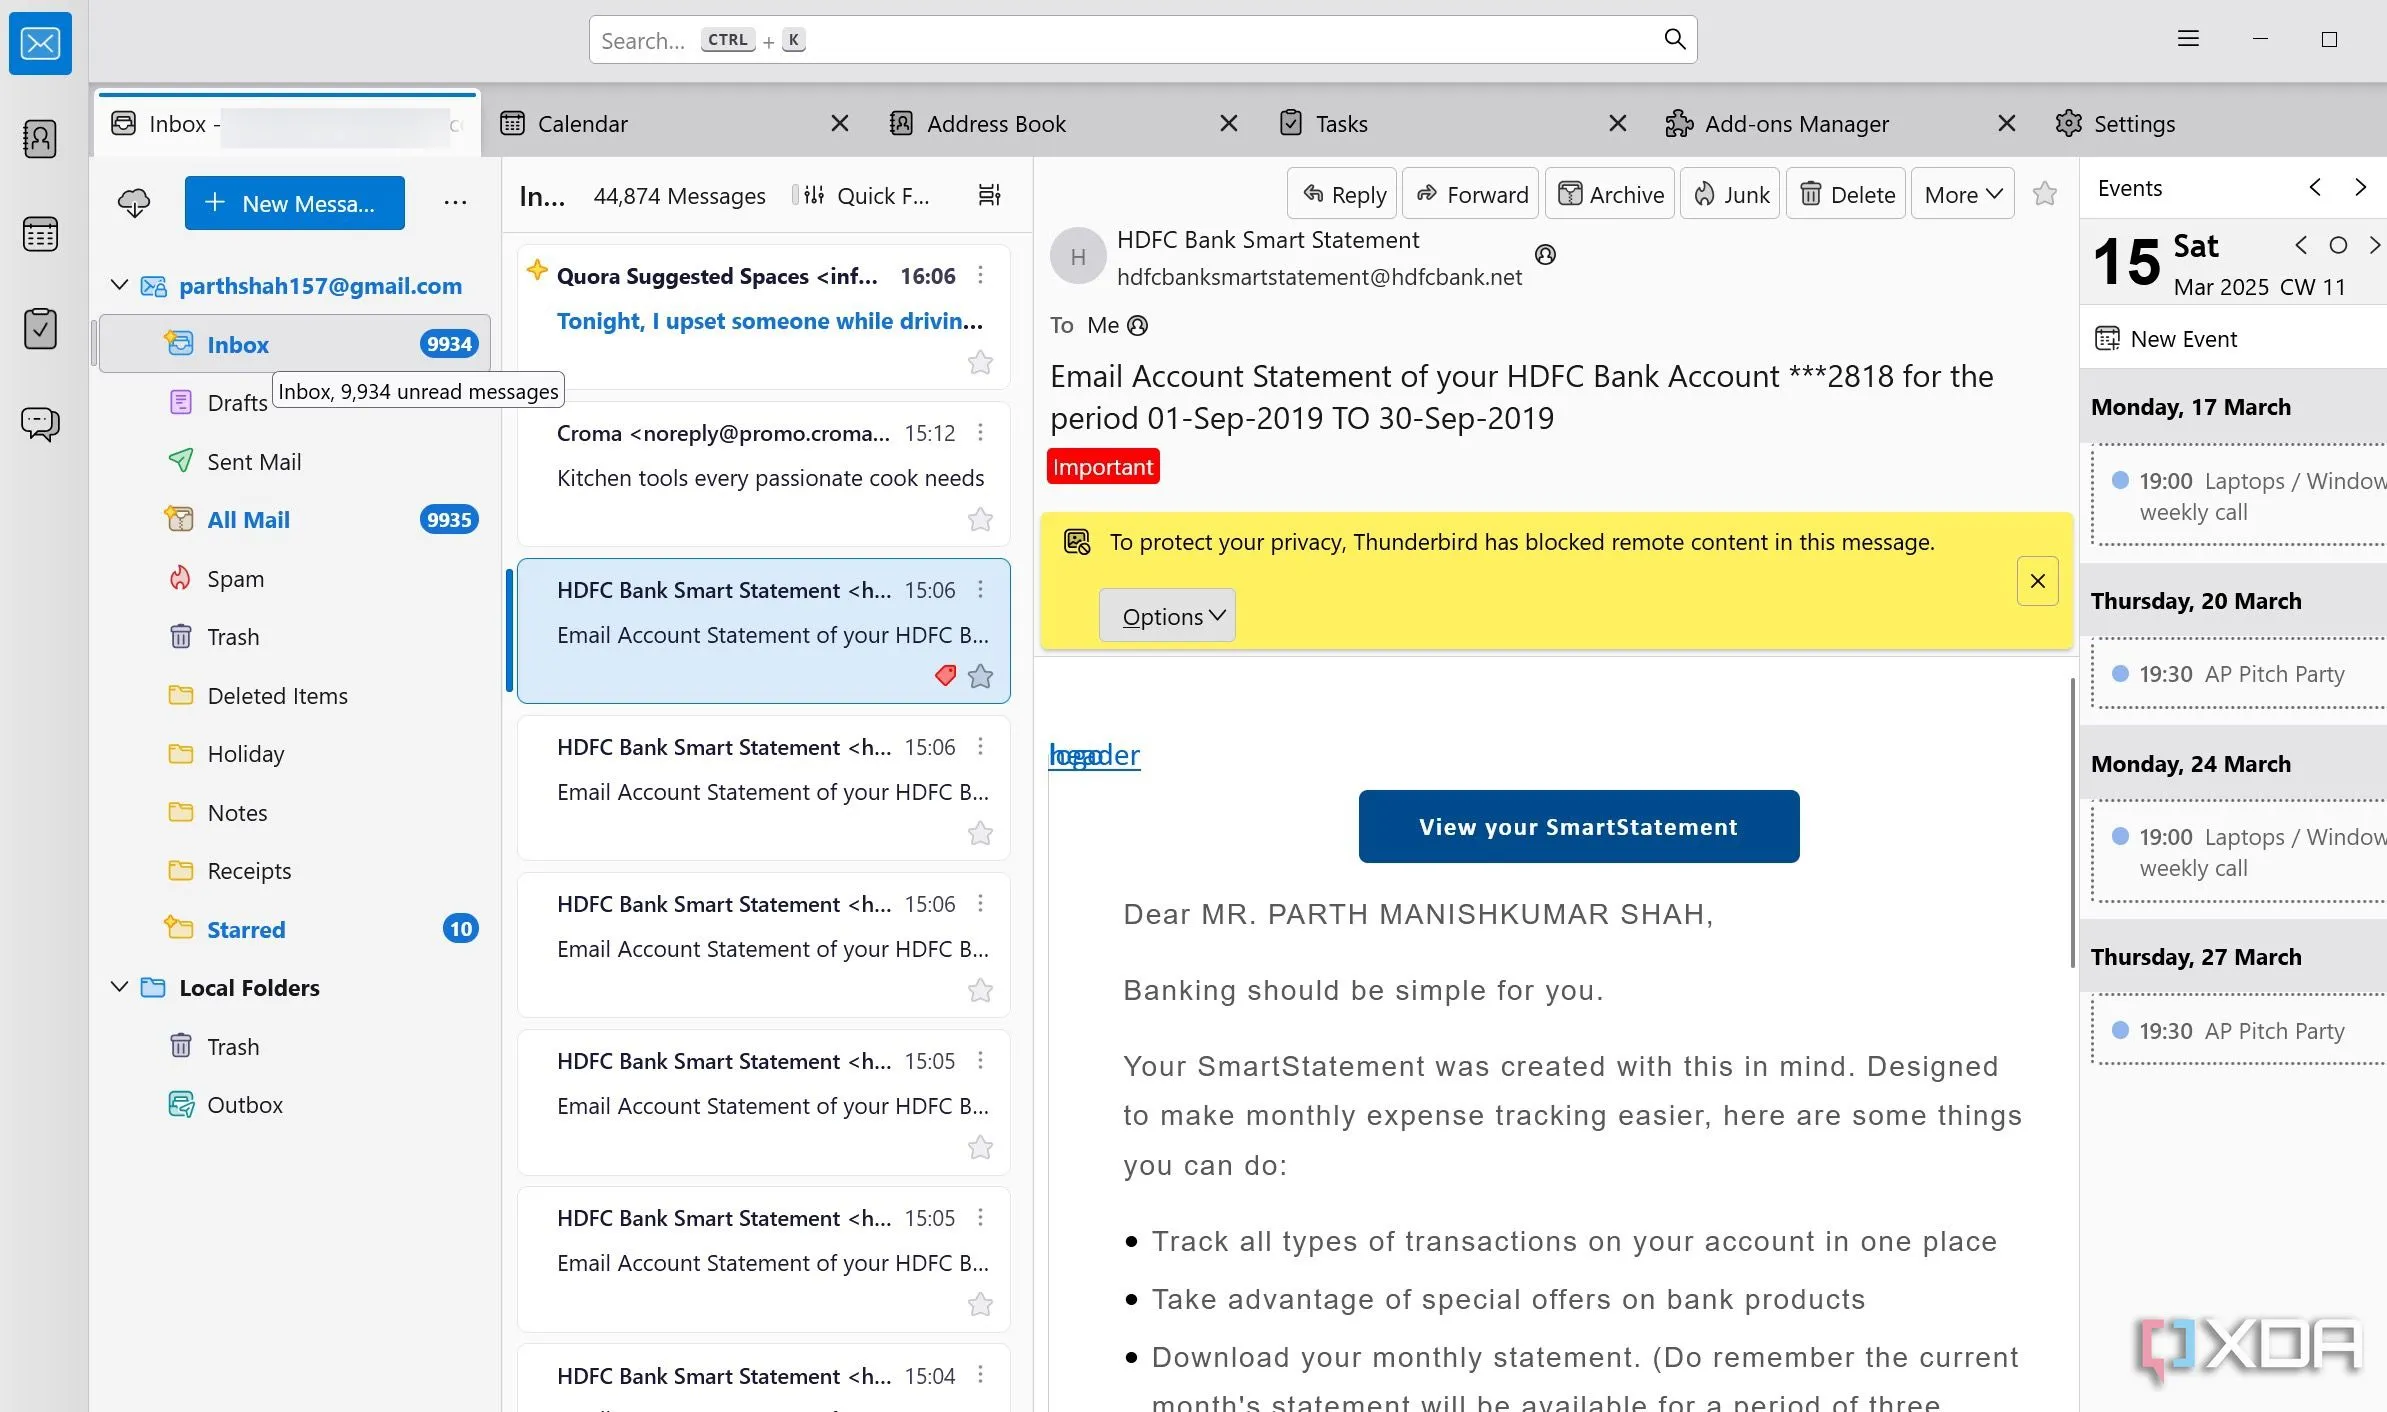Click the New Message button
The height and width of the screenshot is (1412, 2387).
point(295,203)
